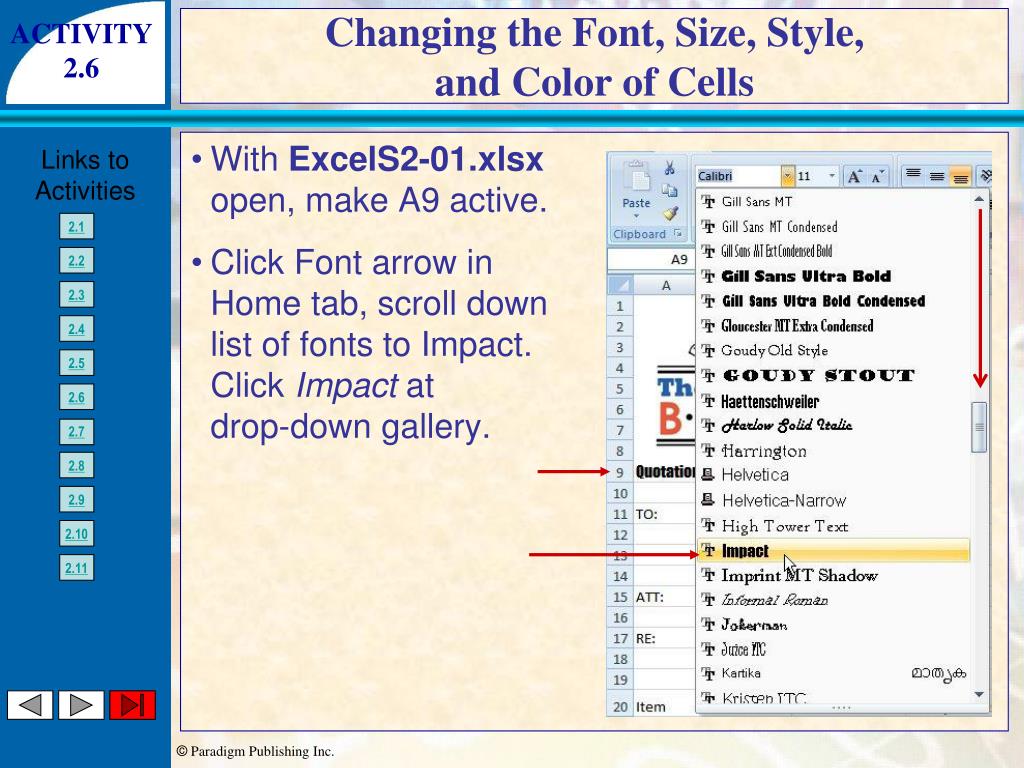Open Activity 2.8 link
The width and height of the screenshot is (1024, 768).
pos(76,466)
